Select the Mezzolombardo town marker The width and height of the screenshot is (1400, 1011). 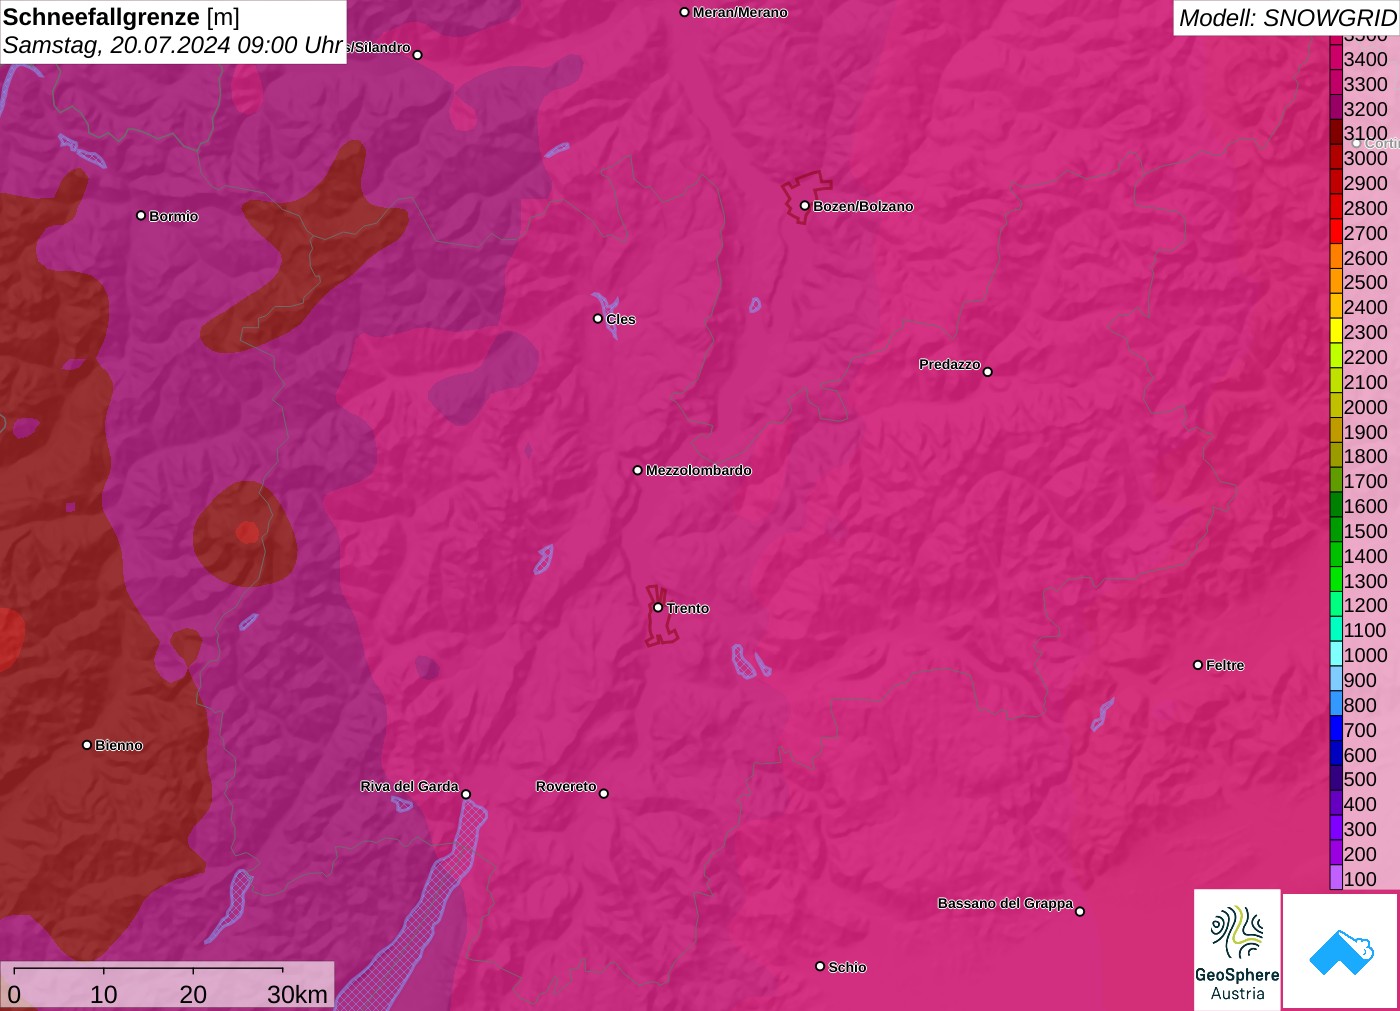[x=638, y=470]
